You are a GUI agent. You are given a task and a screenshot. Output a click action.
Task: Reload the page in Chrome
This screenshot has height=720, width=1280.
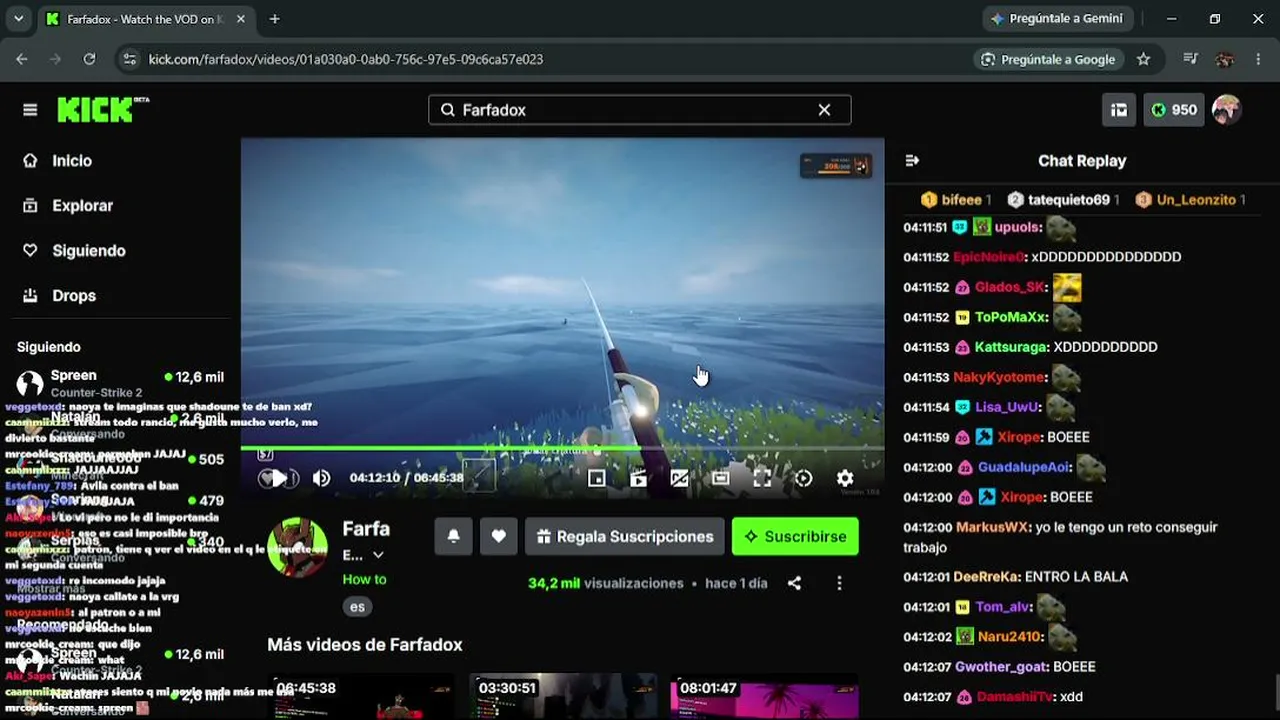(89, 59)
